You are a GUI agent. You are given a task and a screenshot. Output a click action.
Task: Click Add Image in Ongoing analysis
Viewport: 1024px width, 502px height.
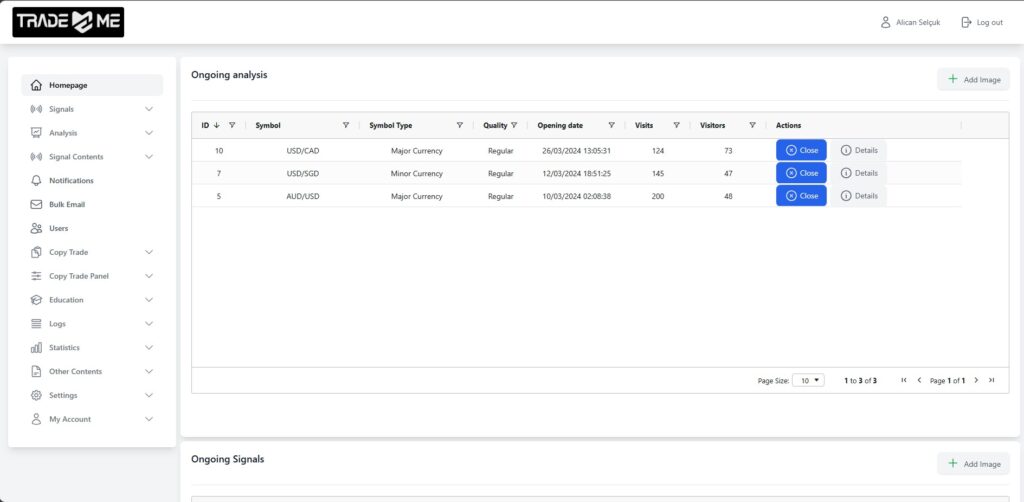click(x=973, y=79)
